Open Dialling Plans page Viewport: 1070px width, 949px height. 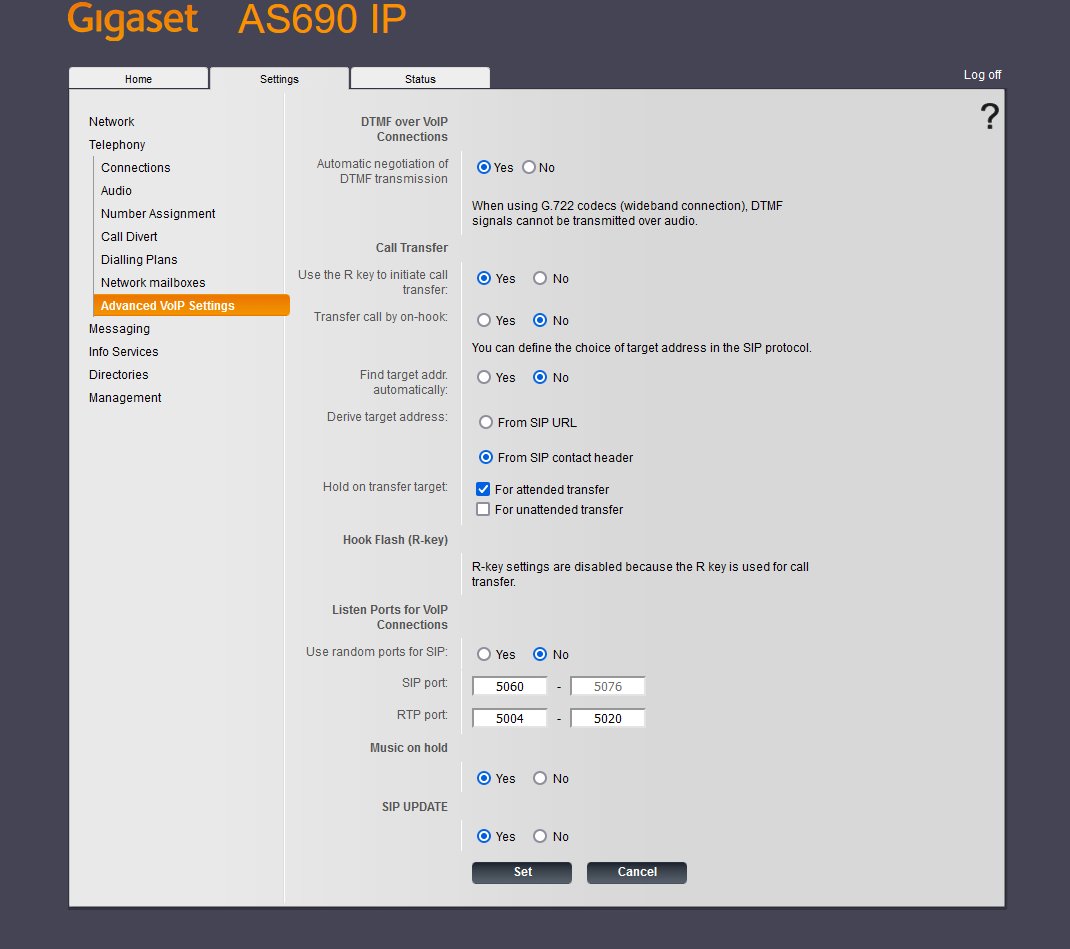[x=139, y=260]
